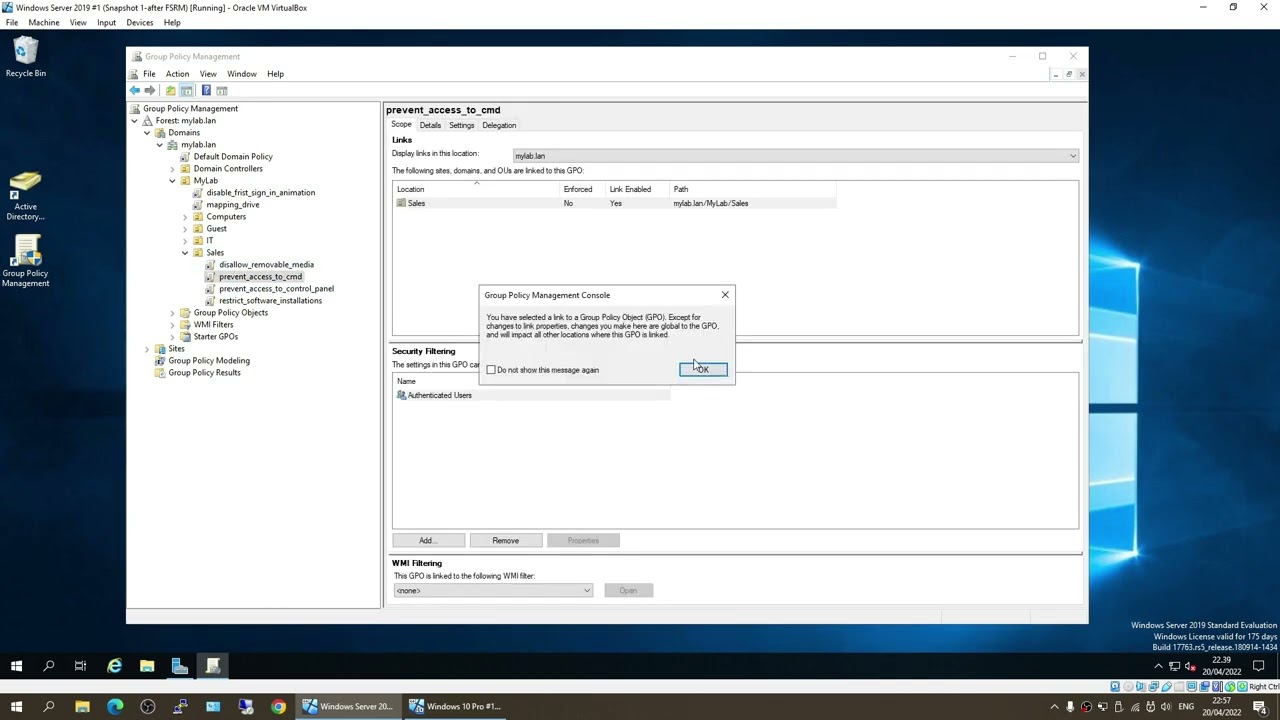Open host File Explorer taskbar icon
This screenshot has width=1280, height=720.
point(82,707)
